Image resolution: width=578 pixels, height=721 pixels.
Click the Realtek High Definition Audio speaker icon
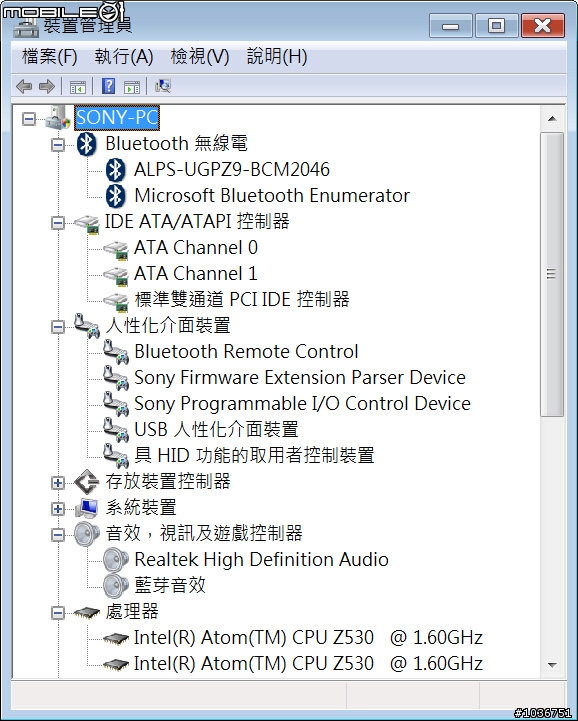[x=115, y=560]
